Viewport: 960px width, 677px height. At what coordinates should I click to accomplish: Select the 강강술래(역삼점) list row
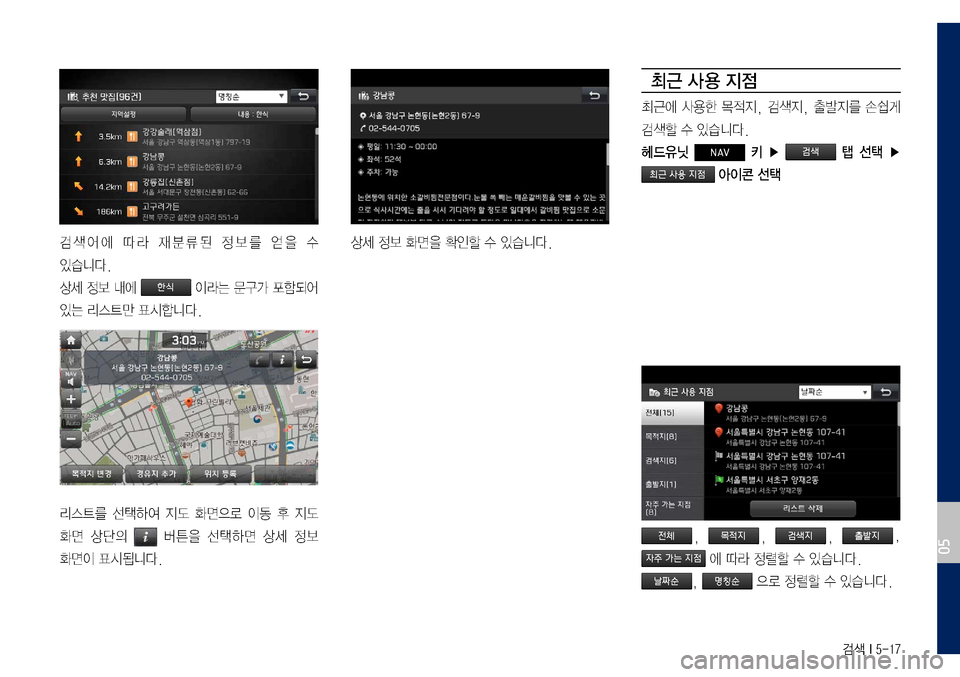(x=187, y=137)
